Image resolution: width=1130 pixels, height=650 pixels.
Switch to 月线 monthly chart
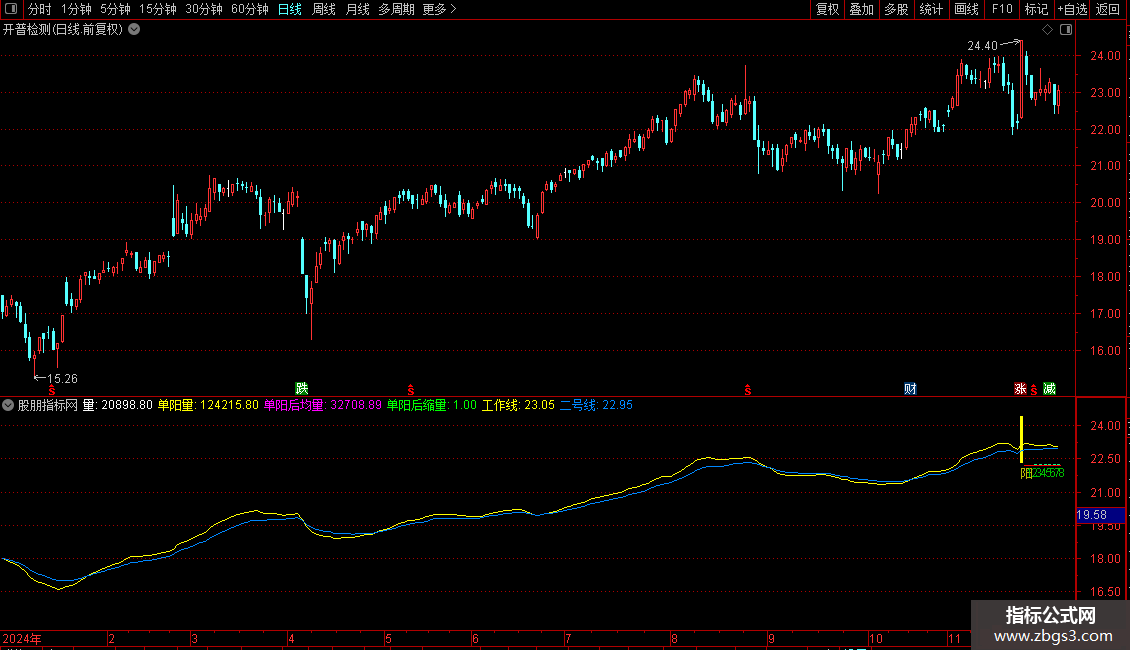tap(357, 9)
